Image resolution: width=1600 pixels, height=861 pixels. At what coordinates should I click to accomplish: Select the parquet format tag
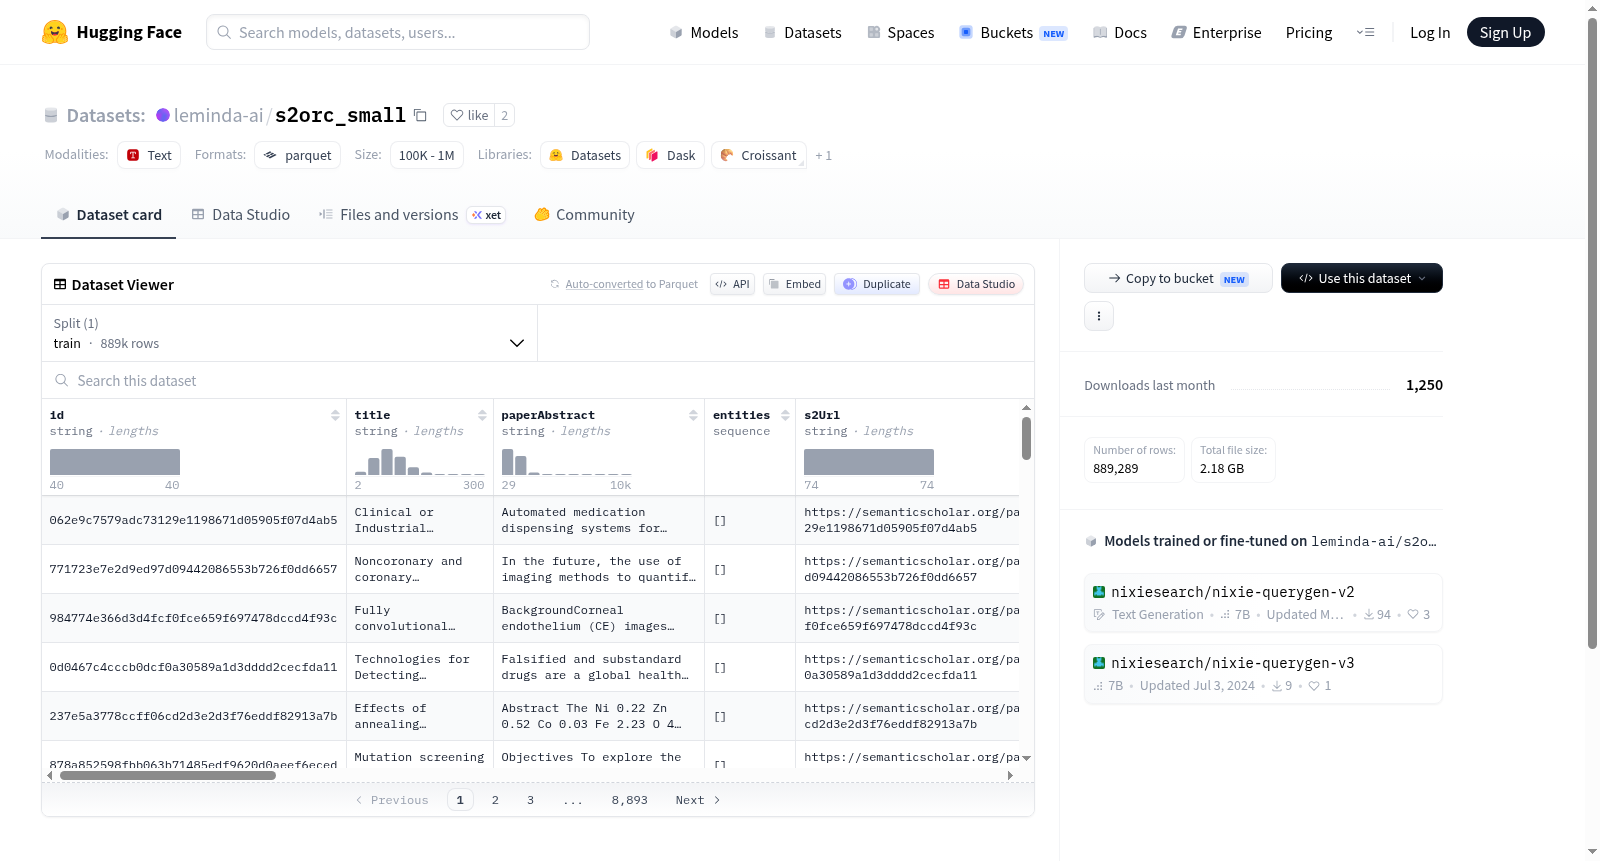point(298,155)
